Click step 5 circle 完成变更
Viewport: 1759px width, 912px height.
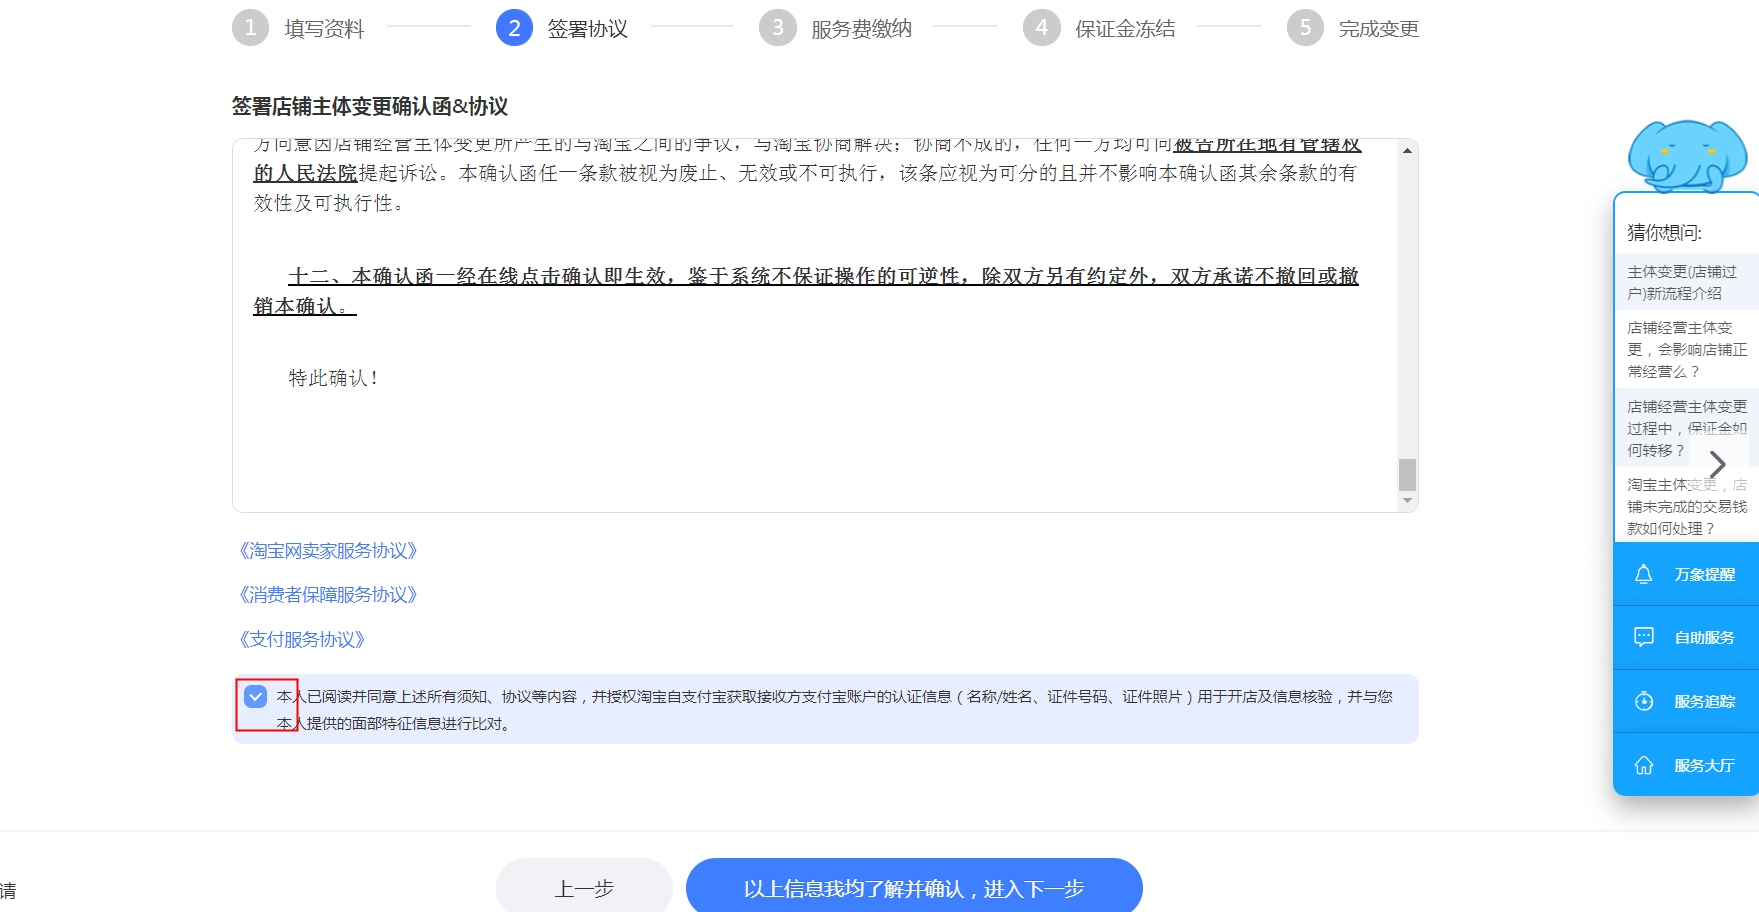tap(1304, 28)
